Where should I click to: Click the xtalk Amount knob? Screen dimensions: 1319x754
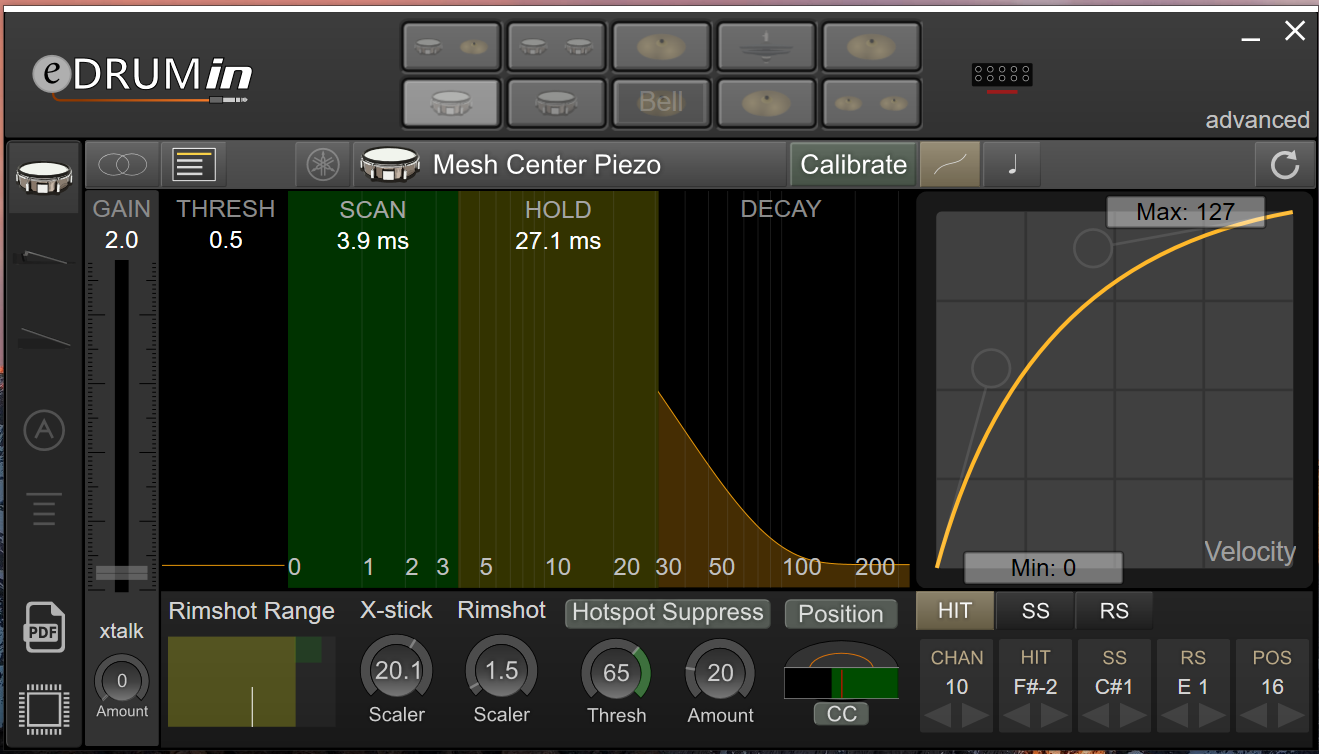coord(122,681)
